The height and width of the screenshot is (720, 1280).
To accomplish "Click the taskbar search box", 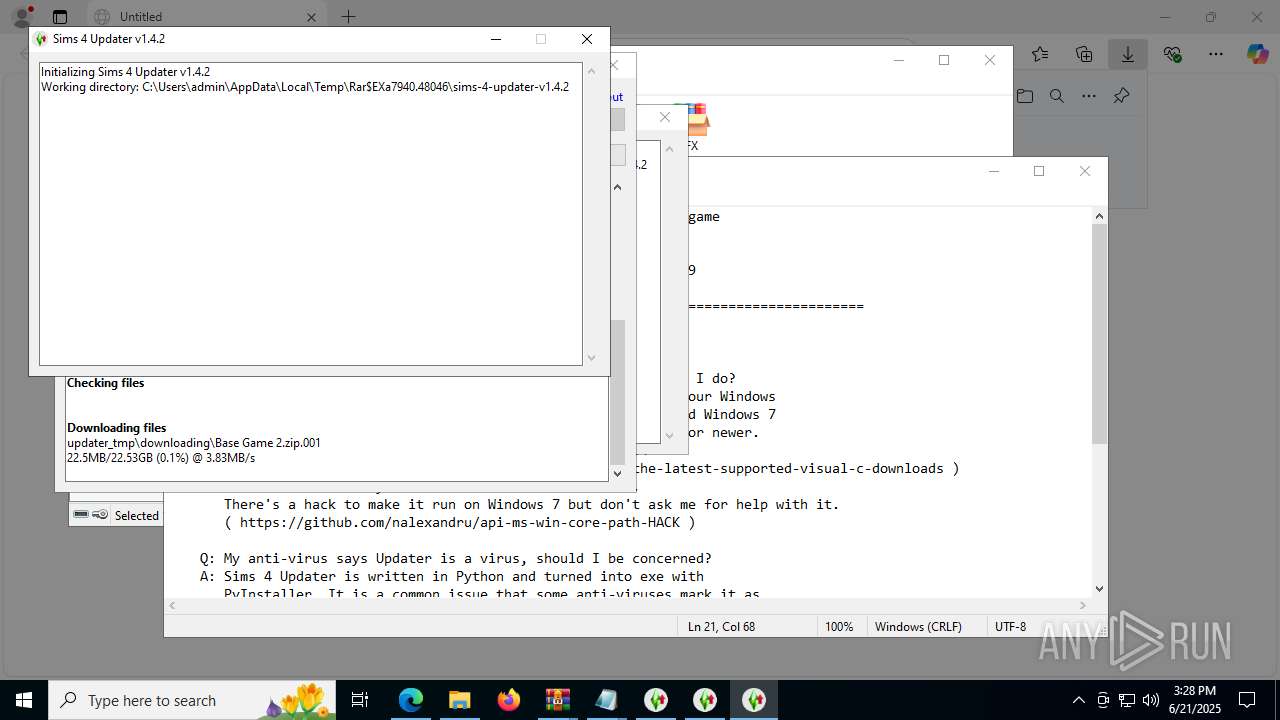I will 192,700.
